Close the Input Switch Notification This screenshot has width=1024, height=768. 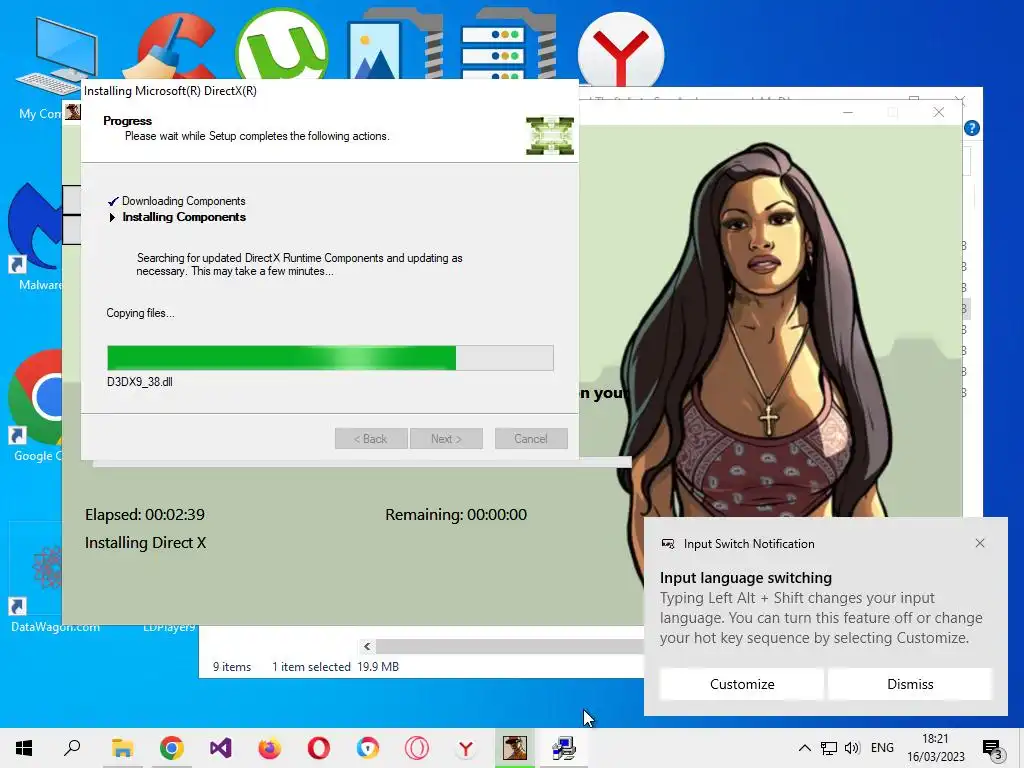(x=980, y=543)
